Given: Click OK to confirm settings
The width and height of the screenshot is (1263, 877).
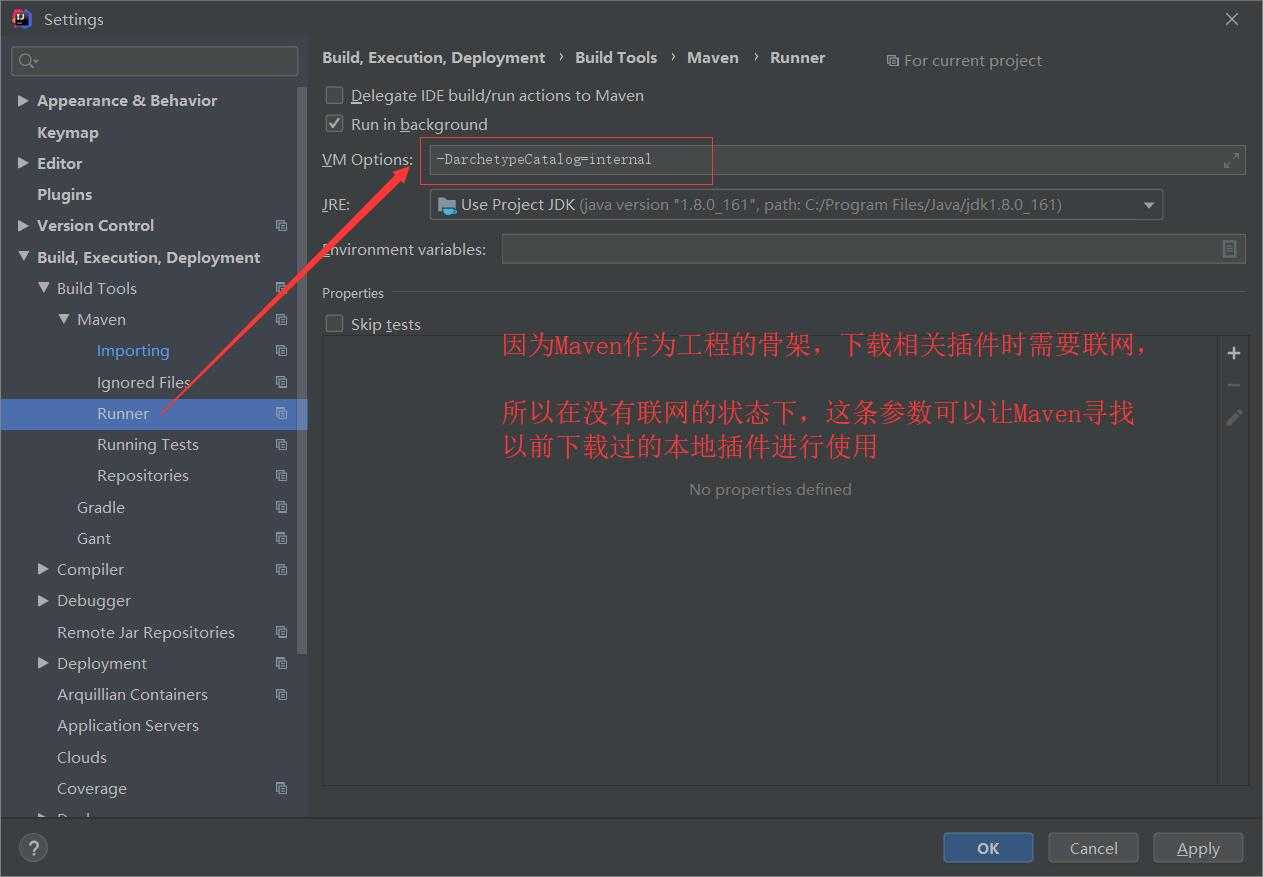Looking at the screenshot, I should pos(988,848).
